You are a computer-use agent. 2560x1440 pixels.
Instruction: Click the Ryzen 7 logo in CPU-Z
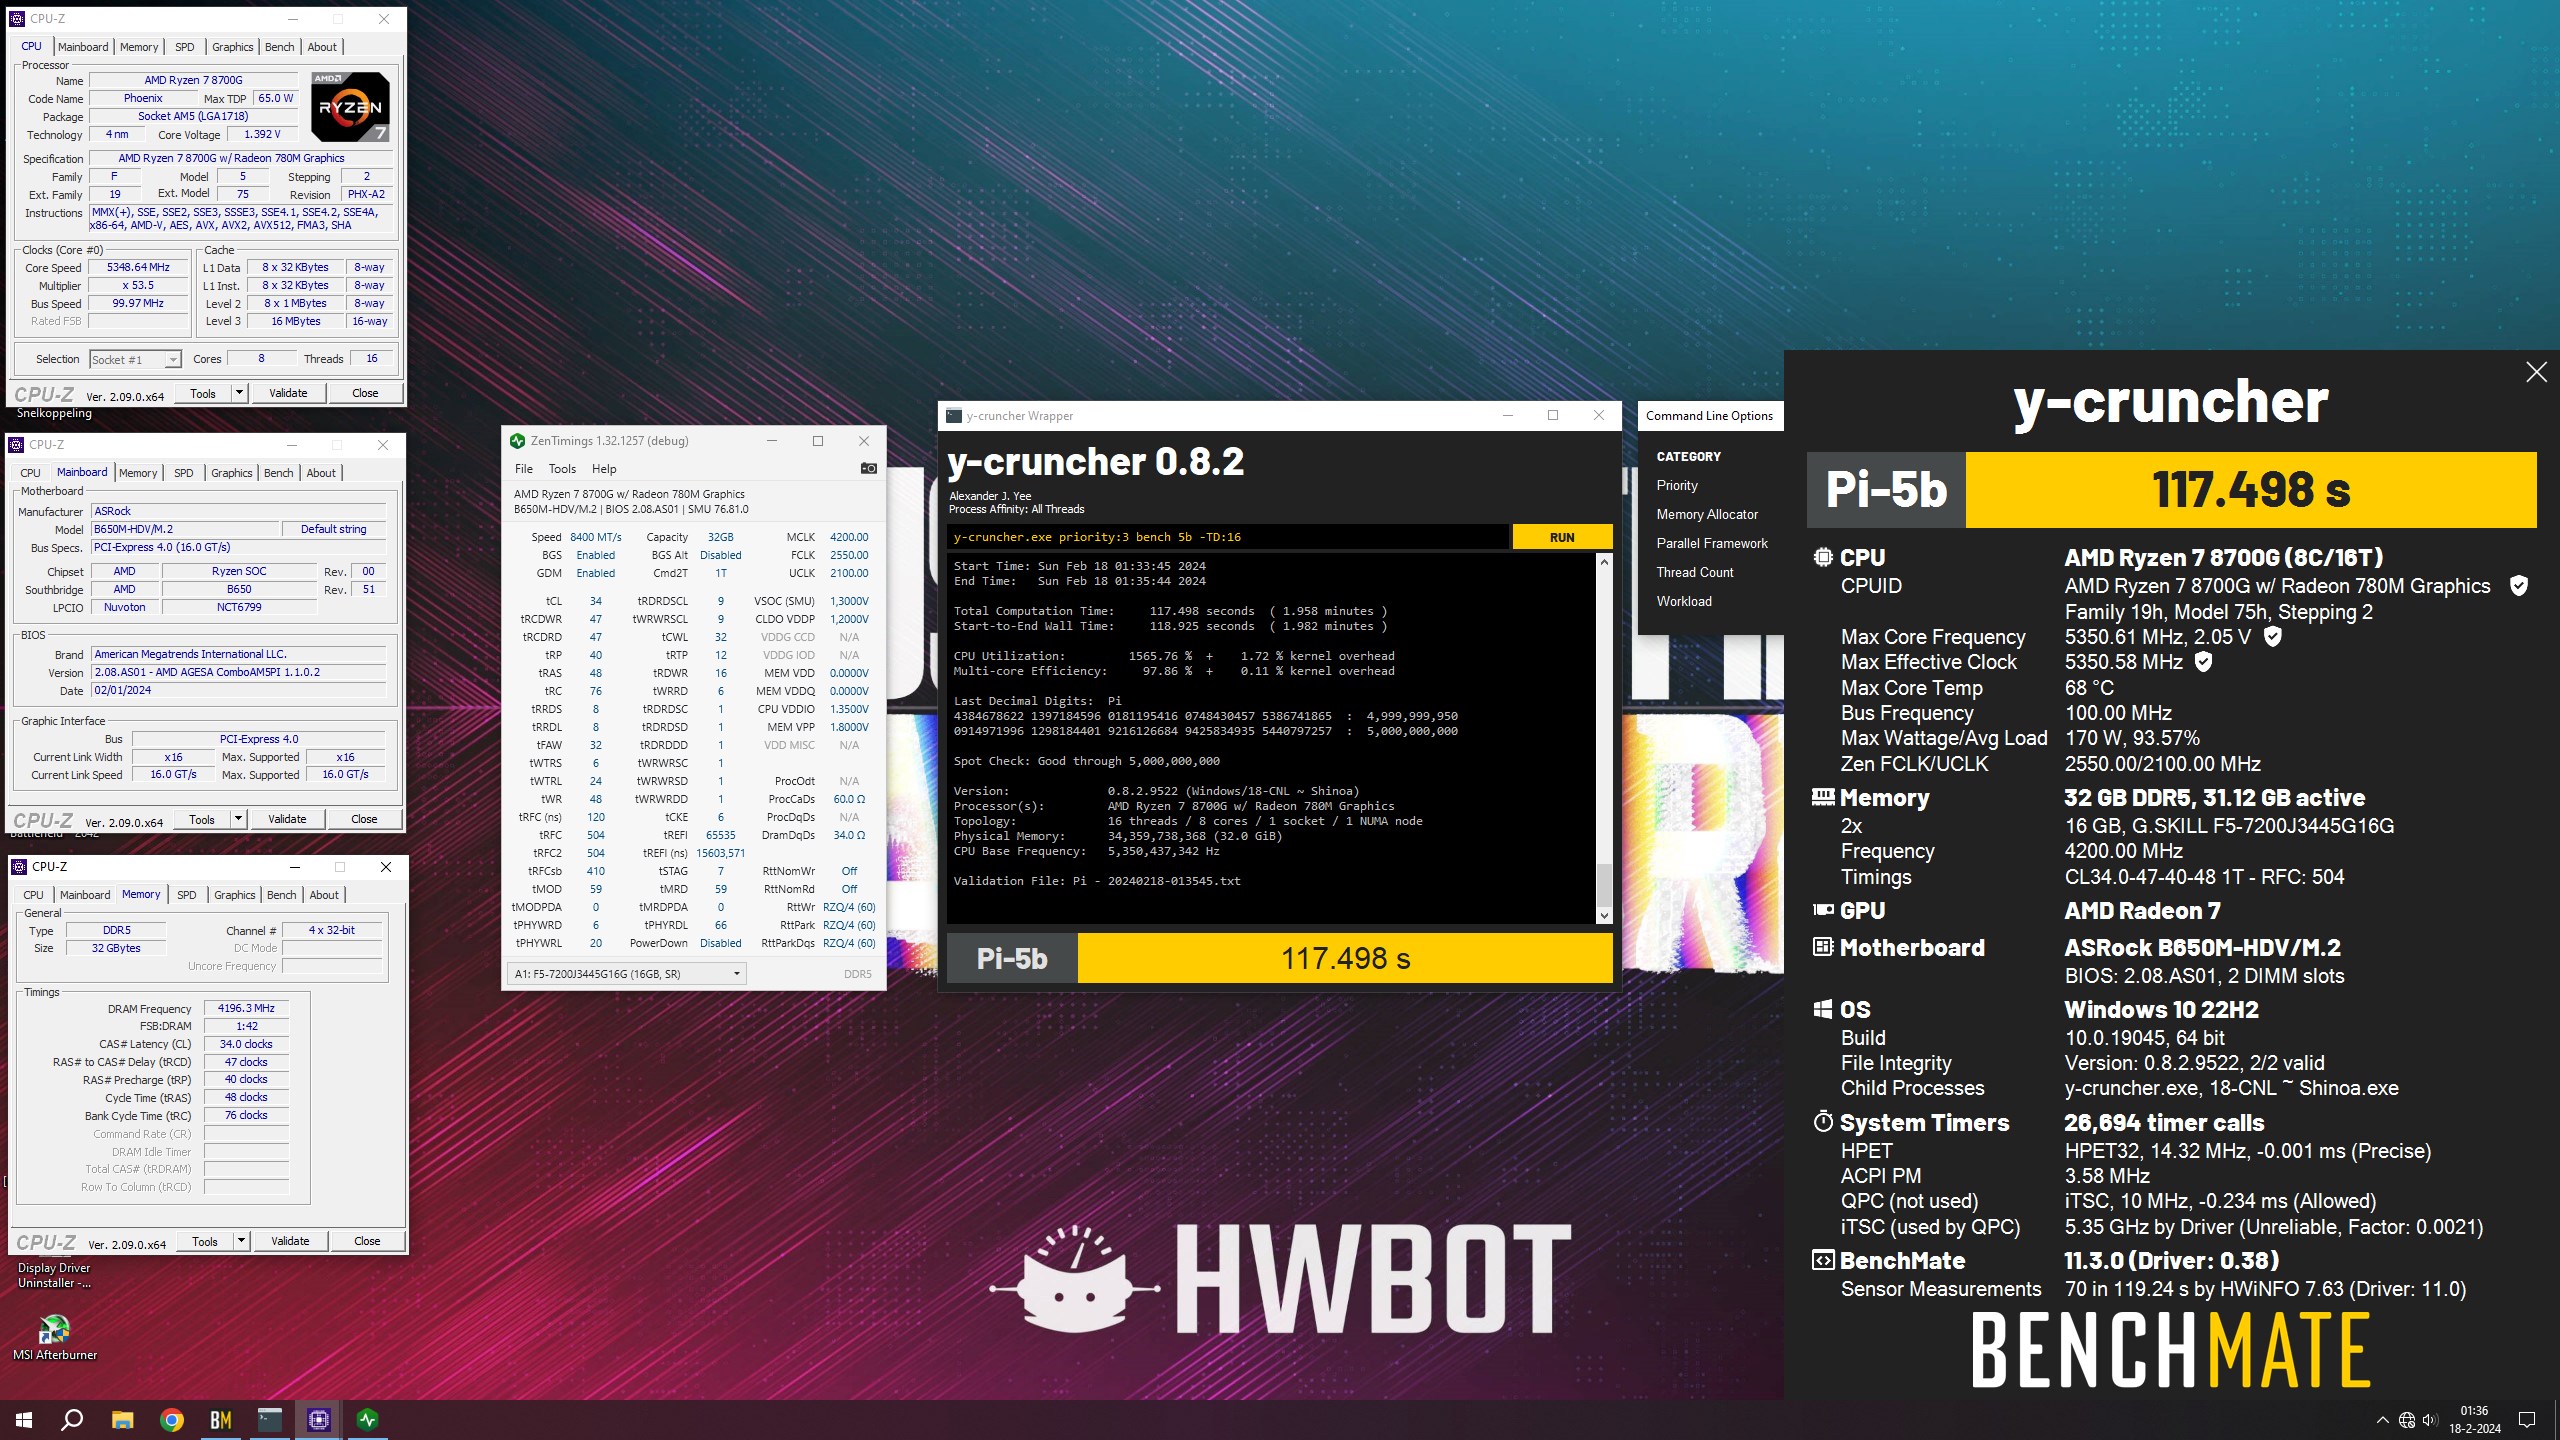click(x=350, y=107)
